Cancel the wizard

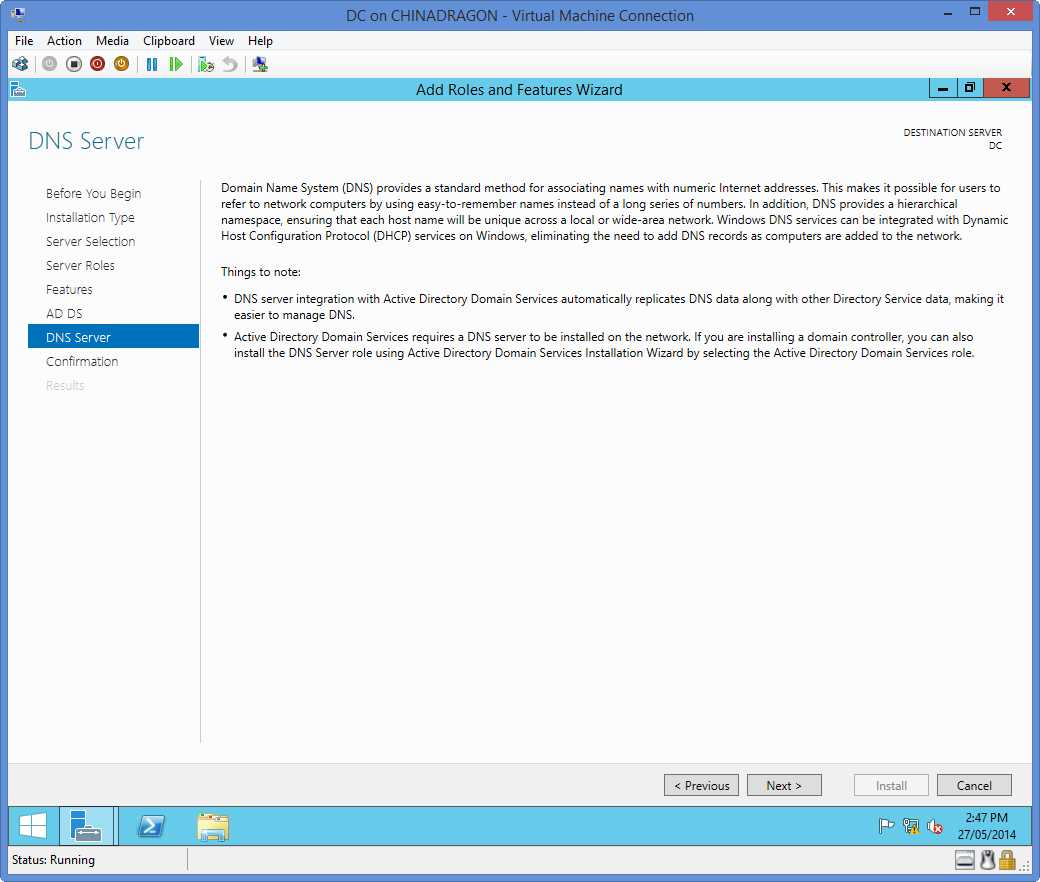coord(974,785)
